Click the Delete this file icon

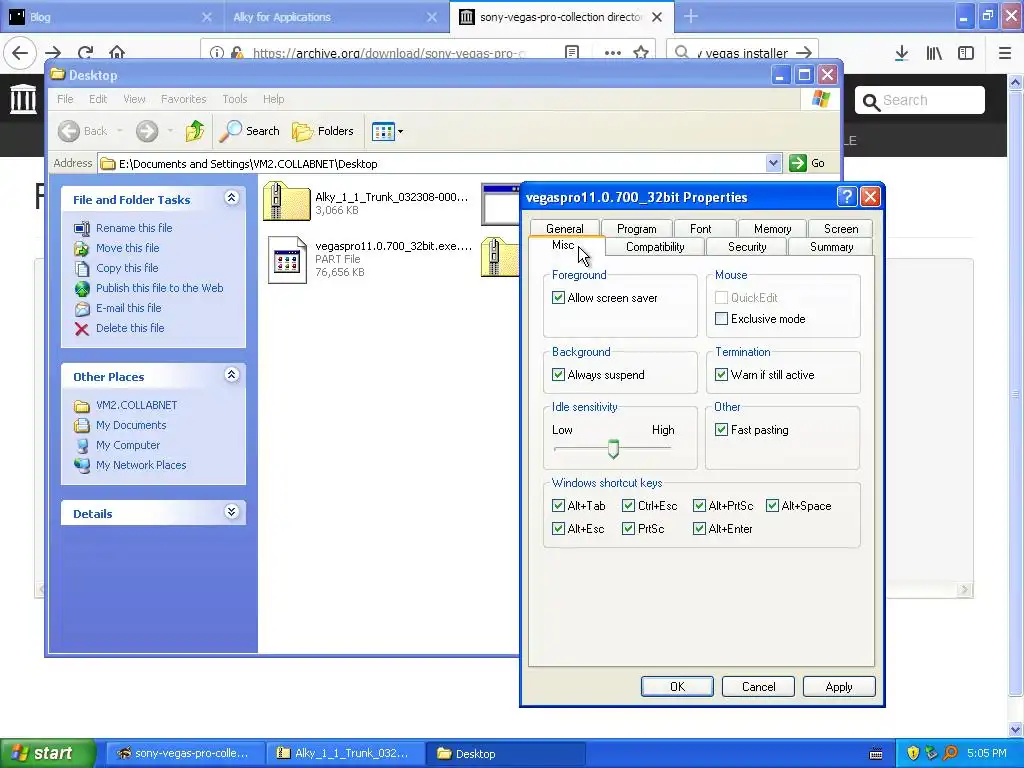pyautogui.click(x=82, y=328)
